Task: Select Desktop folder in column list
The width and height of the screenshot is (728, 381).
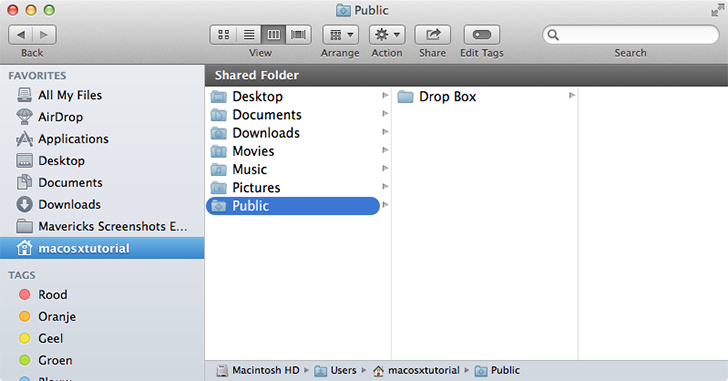Action: tap(293, 96)
